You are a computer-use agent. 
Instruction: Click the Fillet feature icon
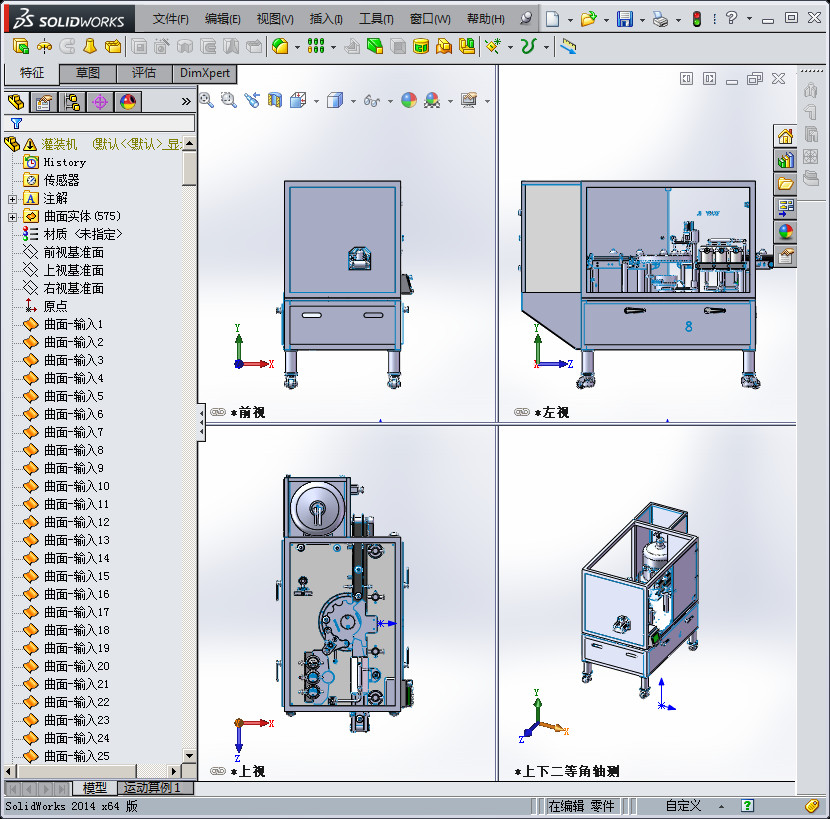pos(280,47)
